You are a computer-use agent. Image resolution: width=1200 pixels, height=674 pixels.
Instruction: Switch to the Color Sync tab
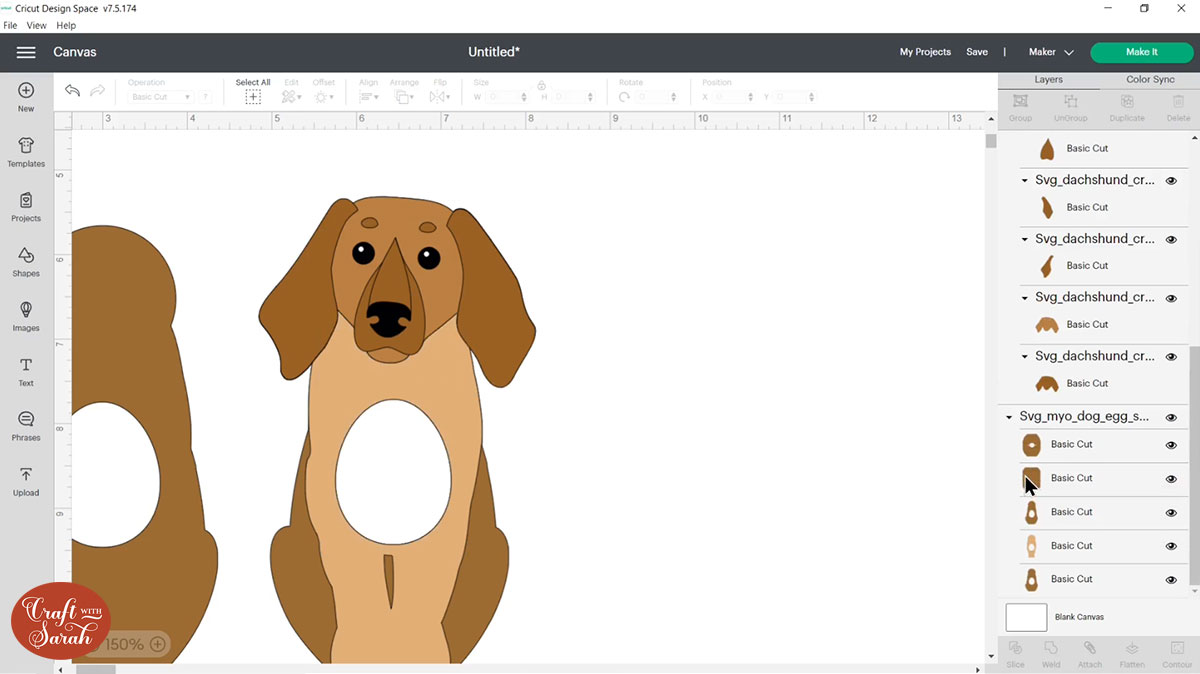coord(1150,79)
